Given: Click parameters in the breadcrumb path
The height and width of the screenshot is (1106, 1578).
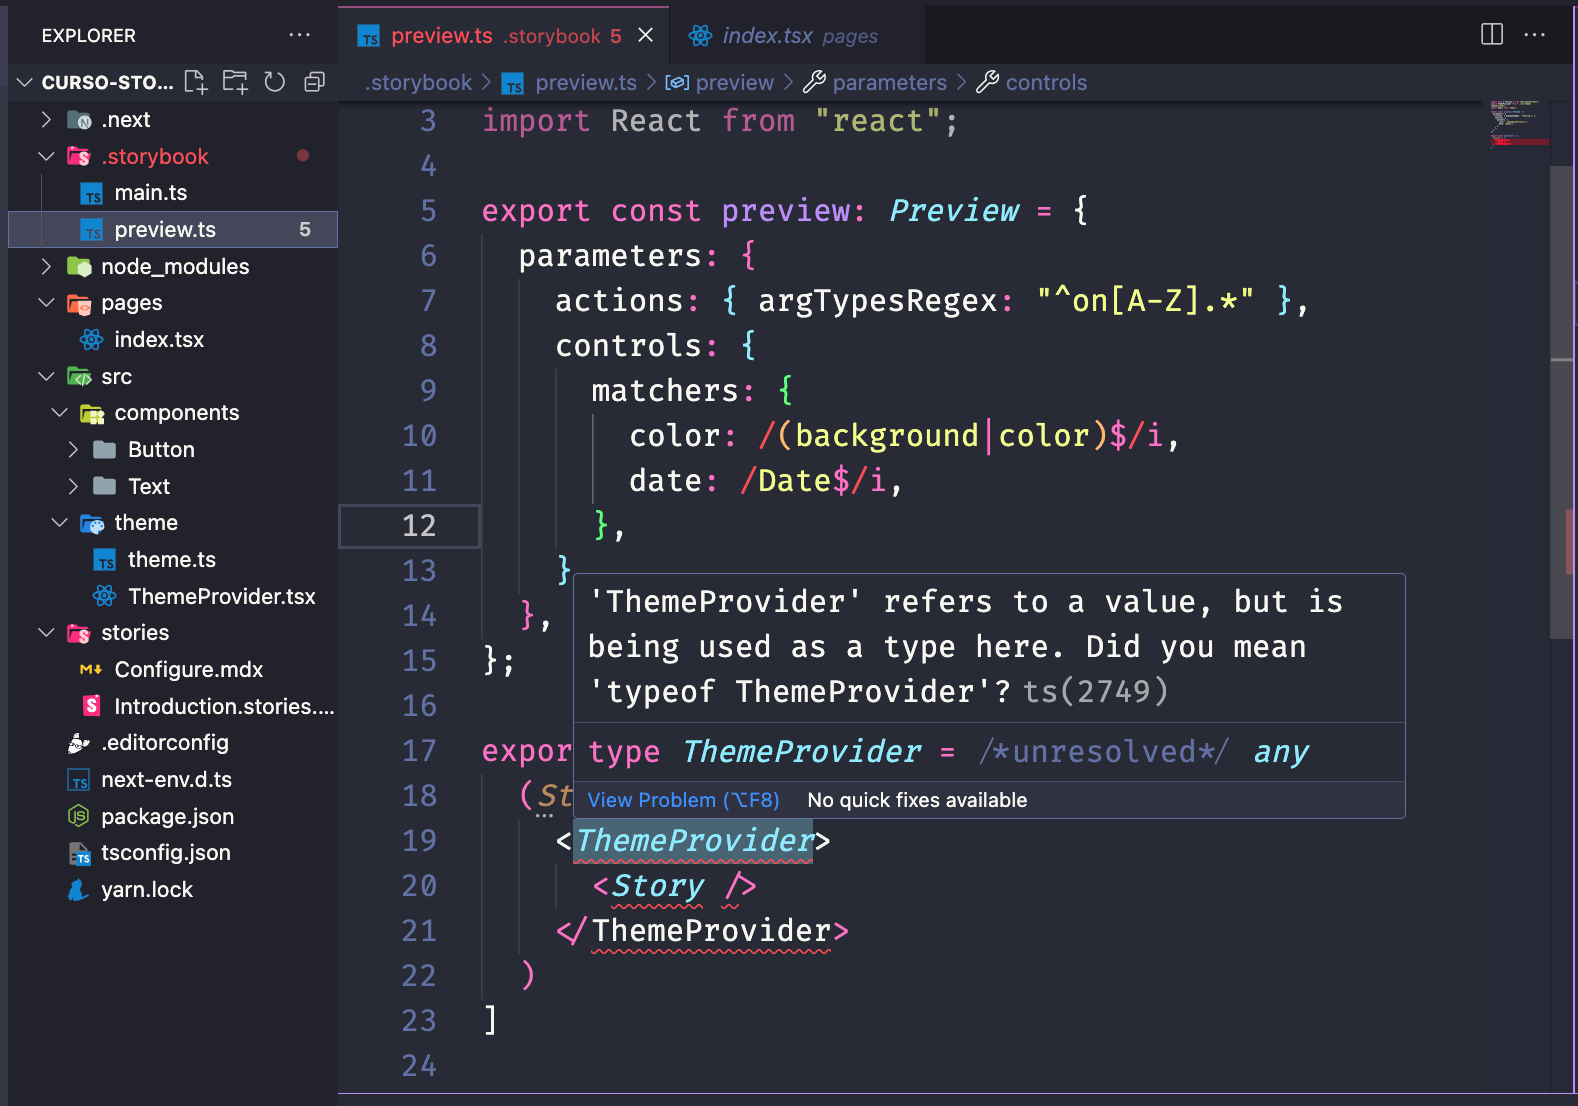Looking at the screenshot, I should pos(889,82).
